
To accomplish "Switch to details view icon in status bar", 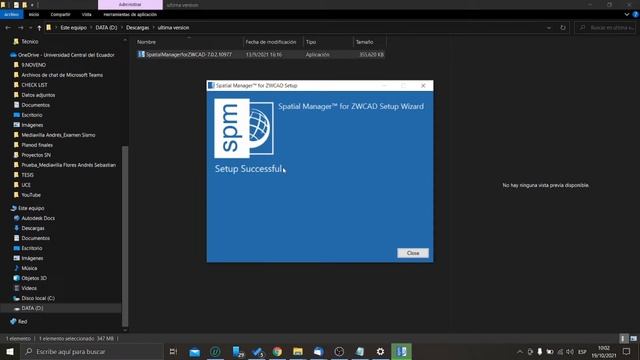I will pos(623,339).
